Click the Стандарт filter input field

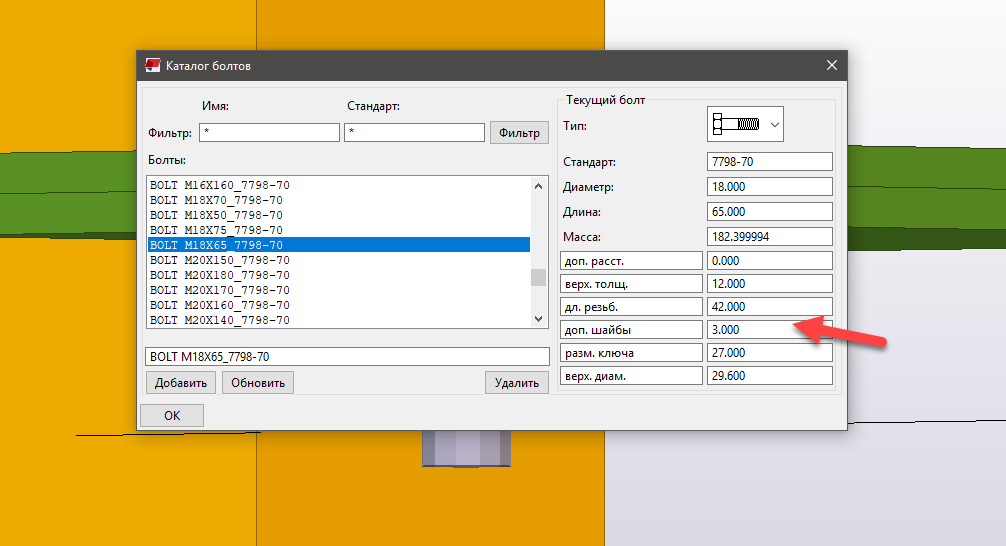pyautogui.click(x=414, y=132)
